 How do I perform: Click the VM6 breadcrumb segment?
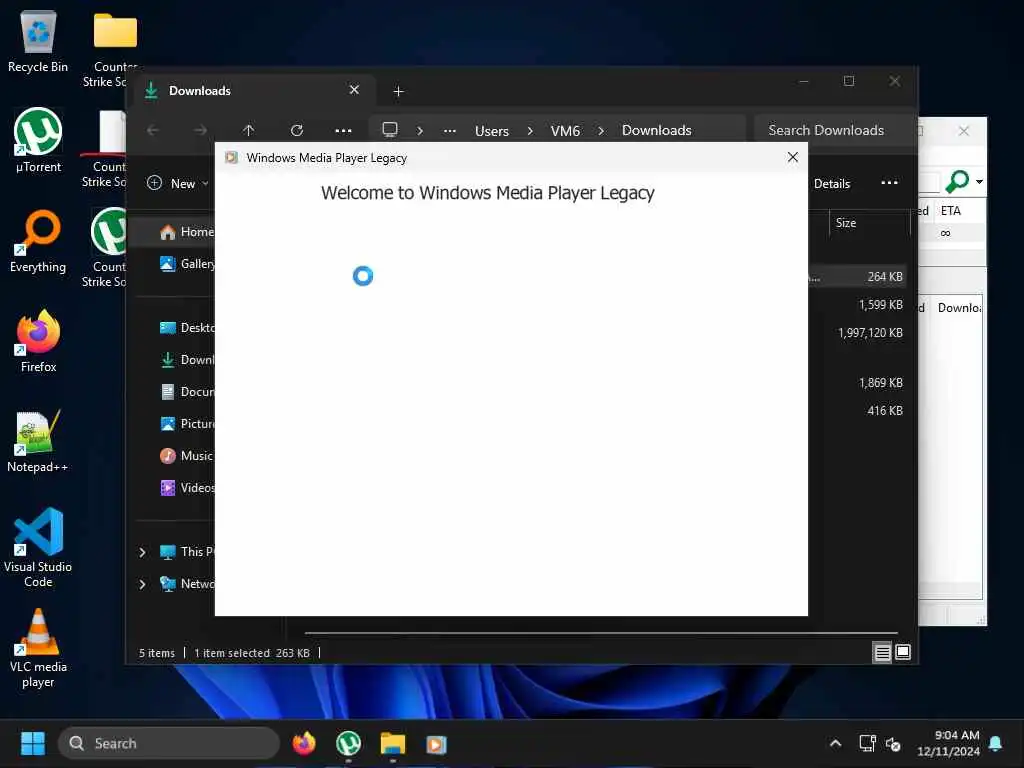tap(565, 131)
